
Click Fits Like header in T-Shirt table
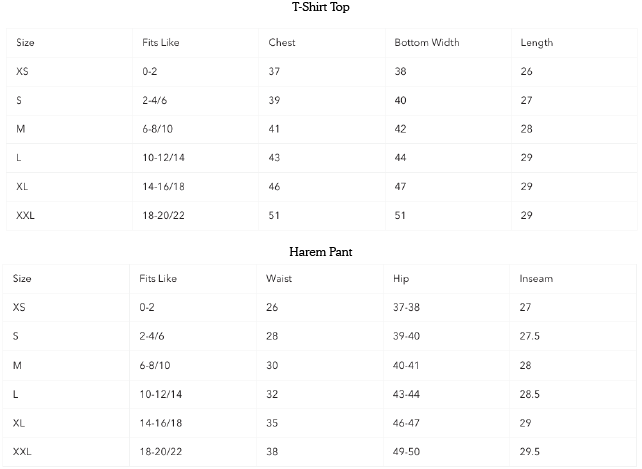(161, 43)
